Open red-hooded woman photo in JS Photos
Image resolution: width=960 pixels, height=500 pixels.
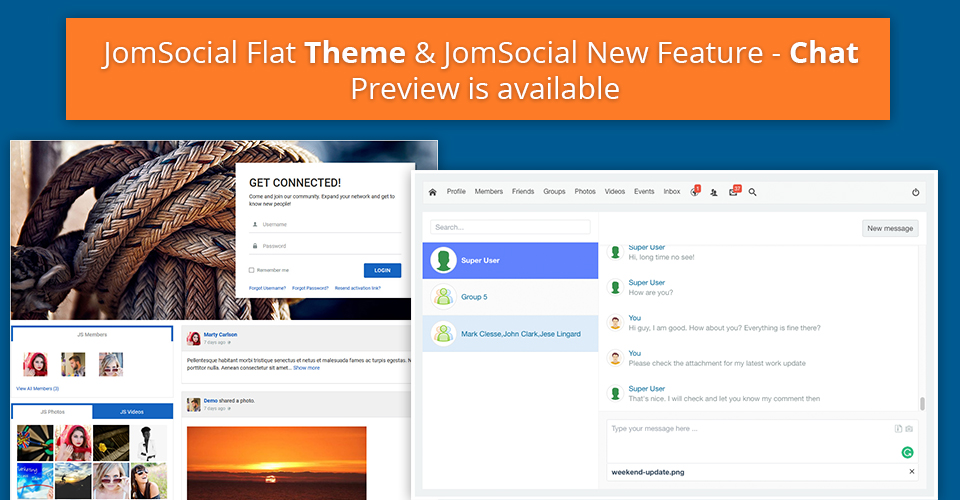coord(73,442)
